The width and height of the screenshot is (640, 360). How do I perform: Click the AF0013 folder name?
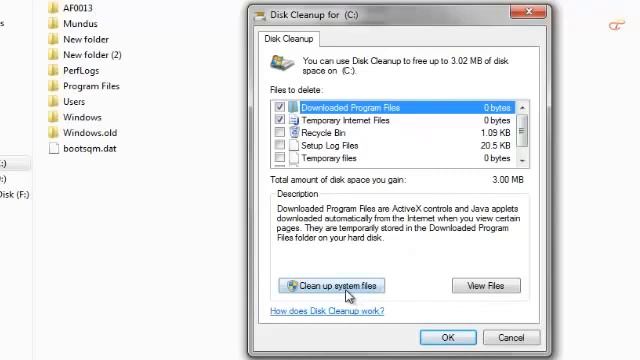point(78,8)
